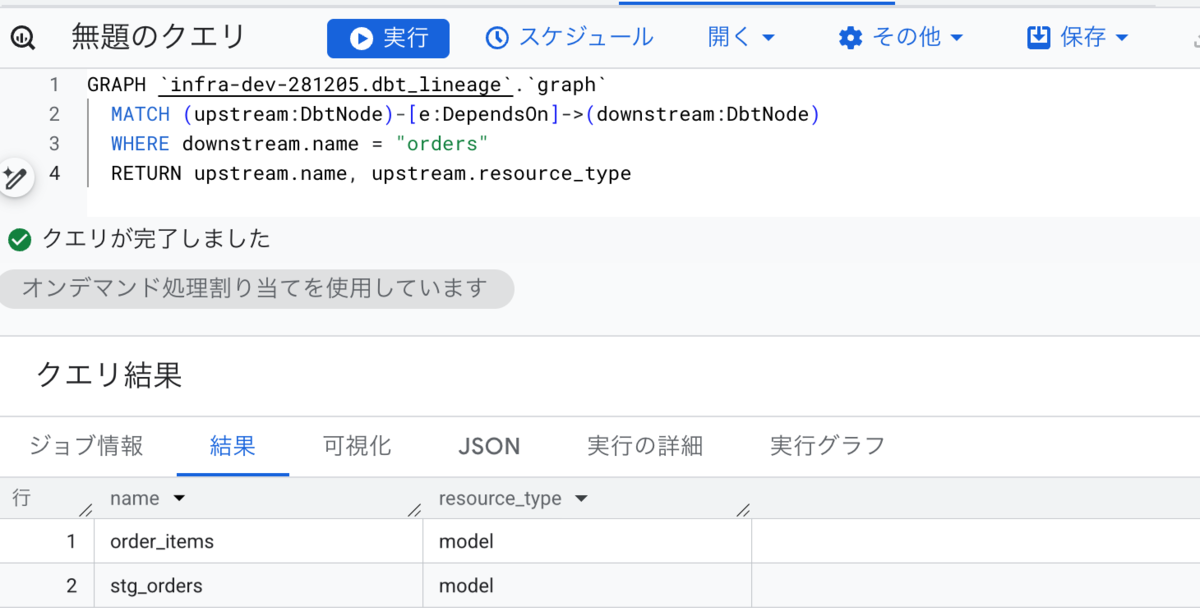
Task: Switch to the ジョブ情報 tab
Action: click(87, 446)
